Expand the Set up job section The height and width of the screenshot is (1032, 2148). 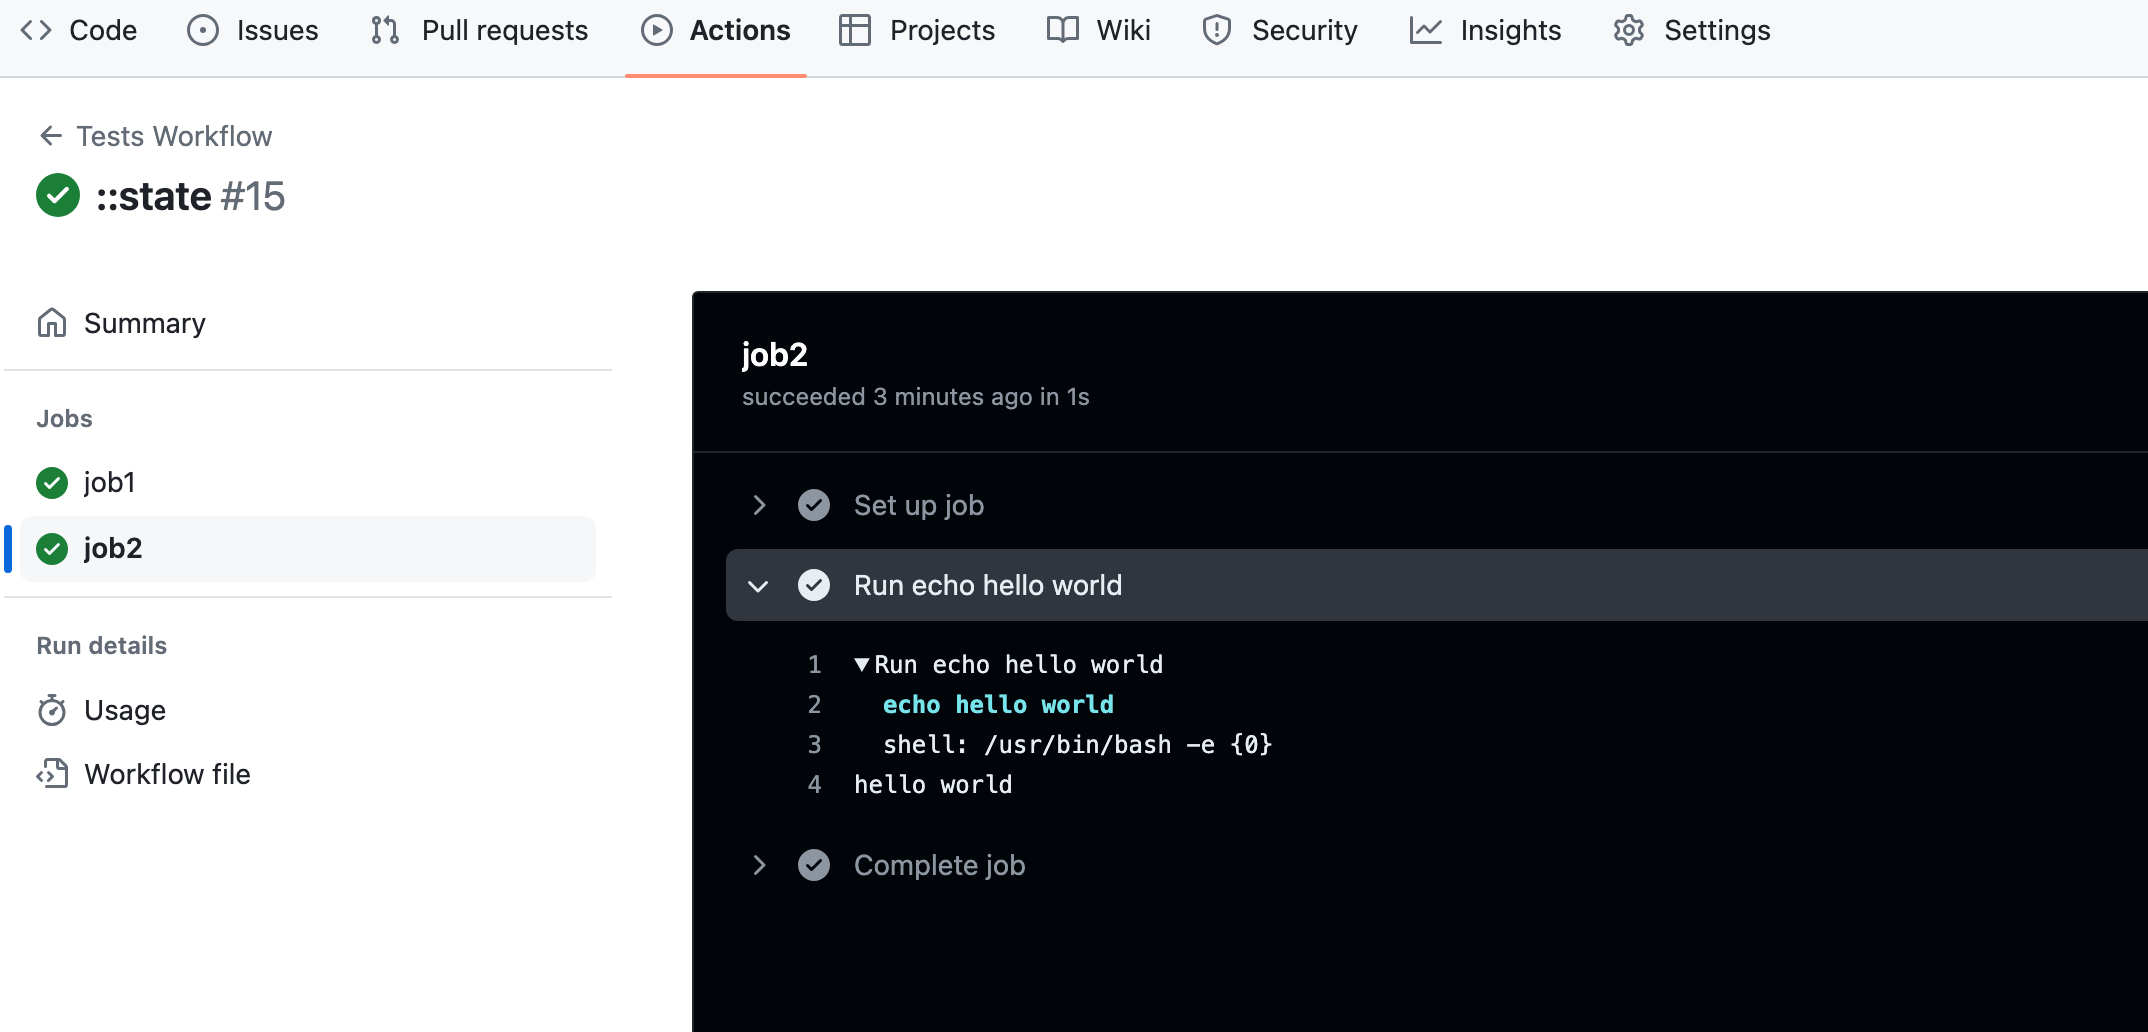pos(758,505)
